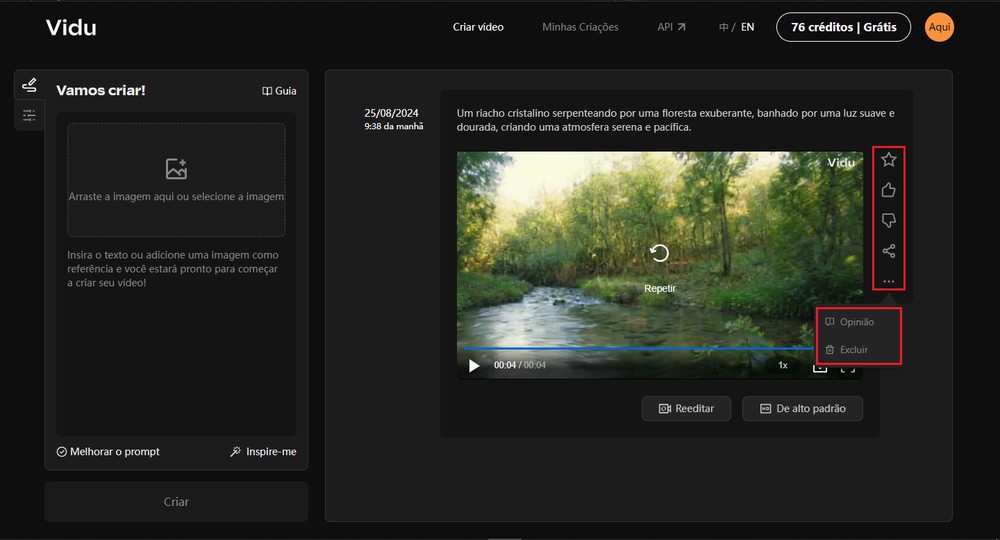
Task: Click Inspire-me for a prompt idea
Action: click(263, 451)
